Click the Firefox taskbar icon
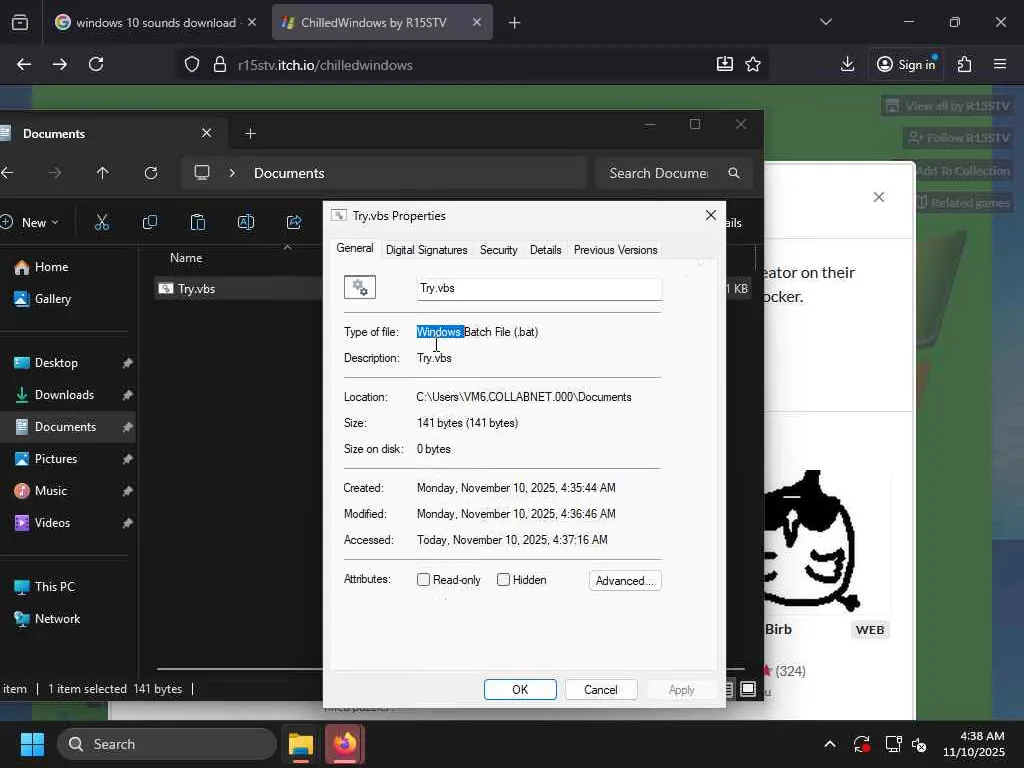The width and height of the screenshot is (1024, 768). [x=344, y=744]
